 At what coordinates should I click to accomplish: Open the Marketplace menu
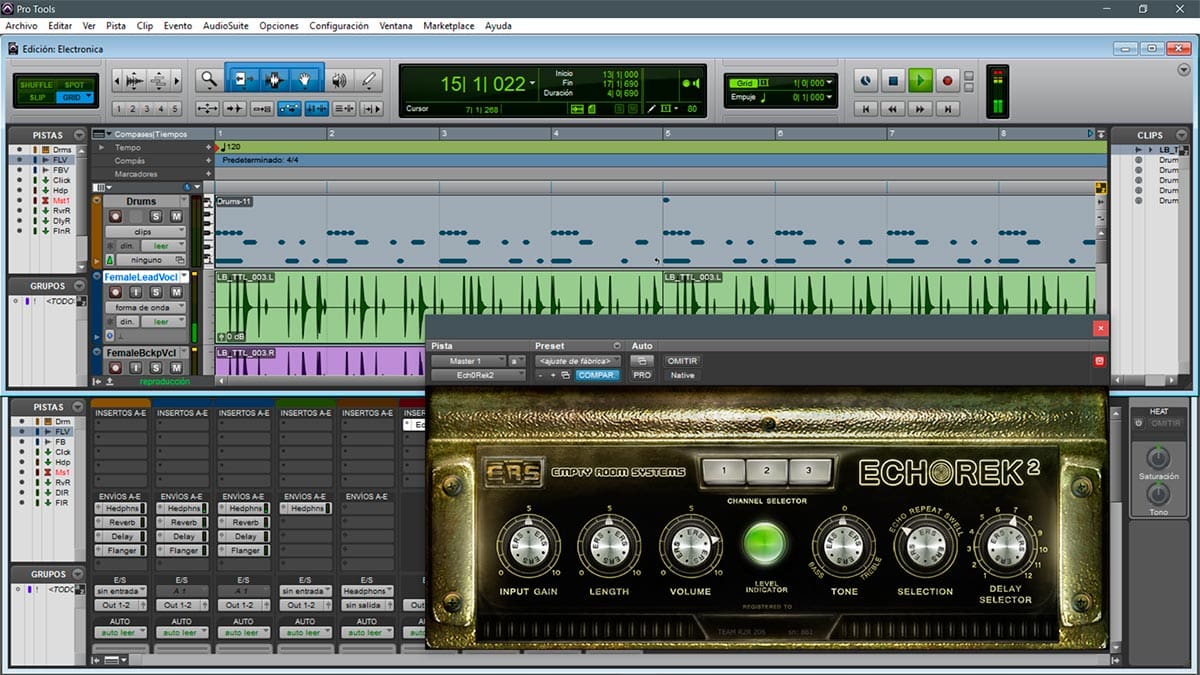tap(449, 25)
